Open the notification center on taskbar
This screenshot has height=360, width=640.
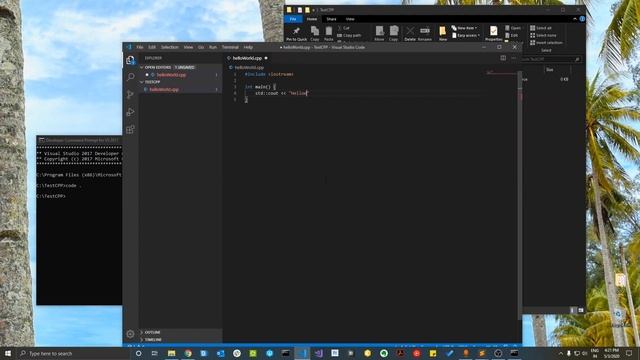[629, 353]
